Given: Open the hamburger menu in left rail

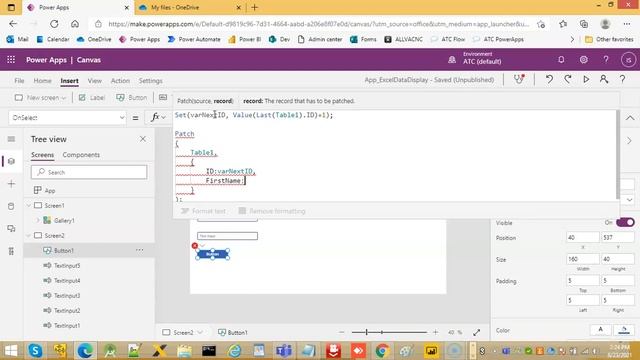Looking at the screenshot, I should click(11, 139).
